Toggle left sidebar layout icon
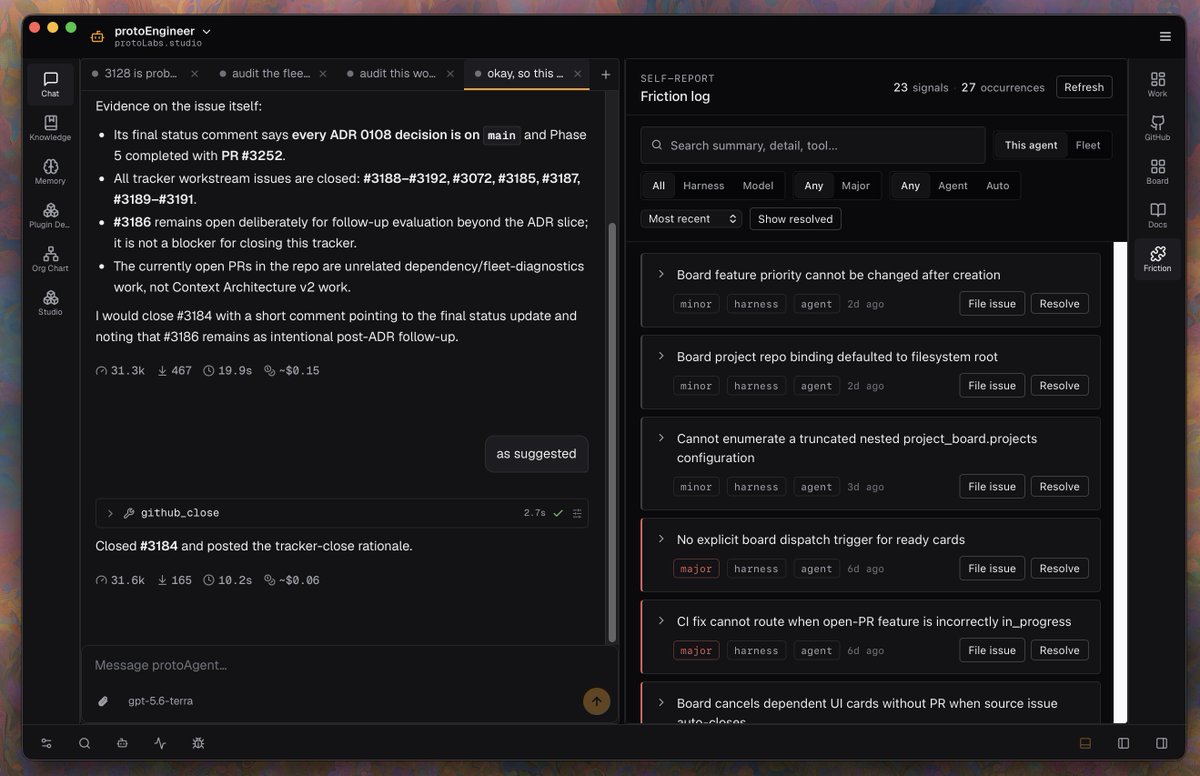The image size is (1200, 776). click(1123, 743)
